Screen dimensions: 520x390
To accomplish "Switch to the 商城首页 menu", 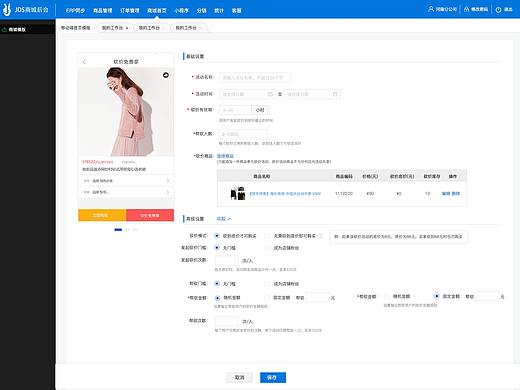I will coord(157,11).
